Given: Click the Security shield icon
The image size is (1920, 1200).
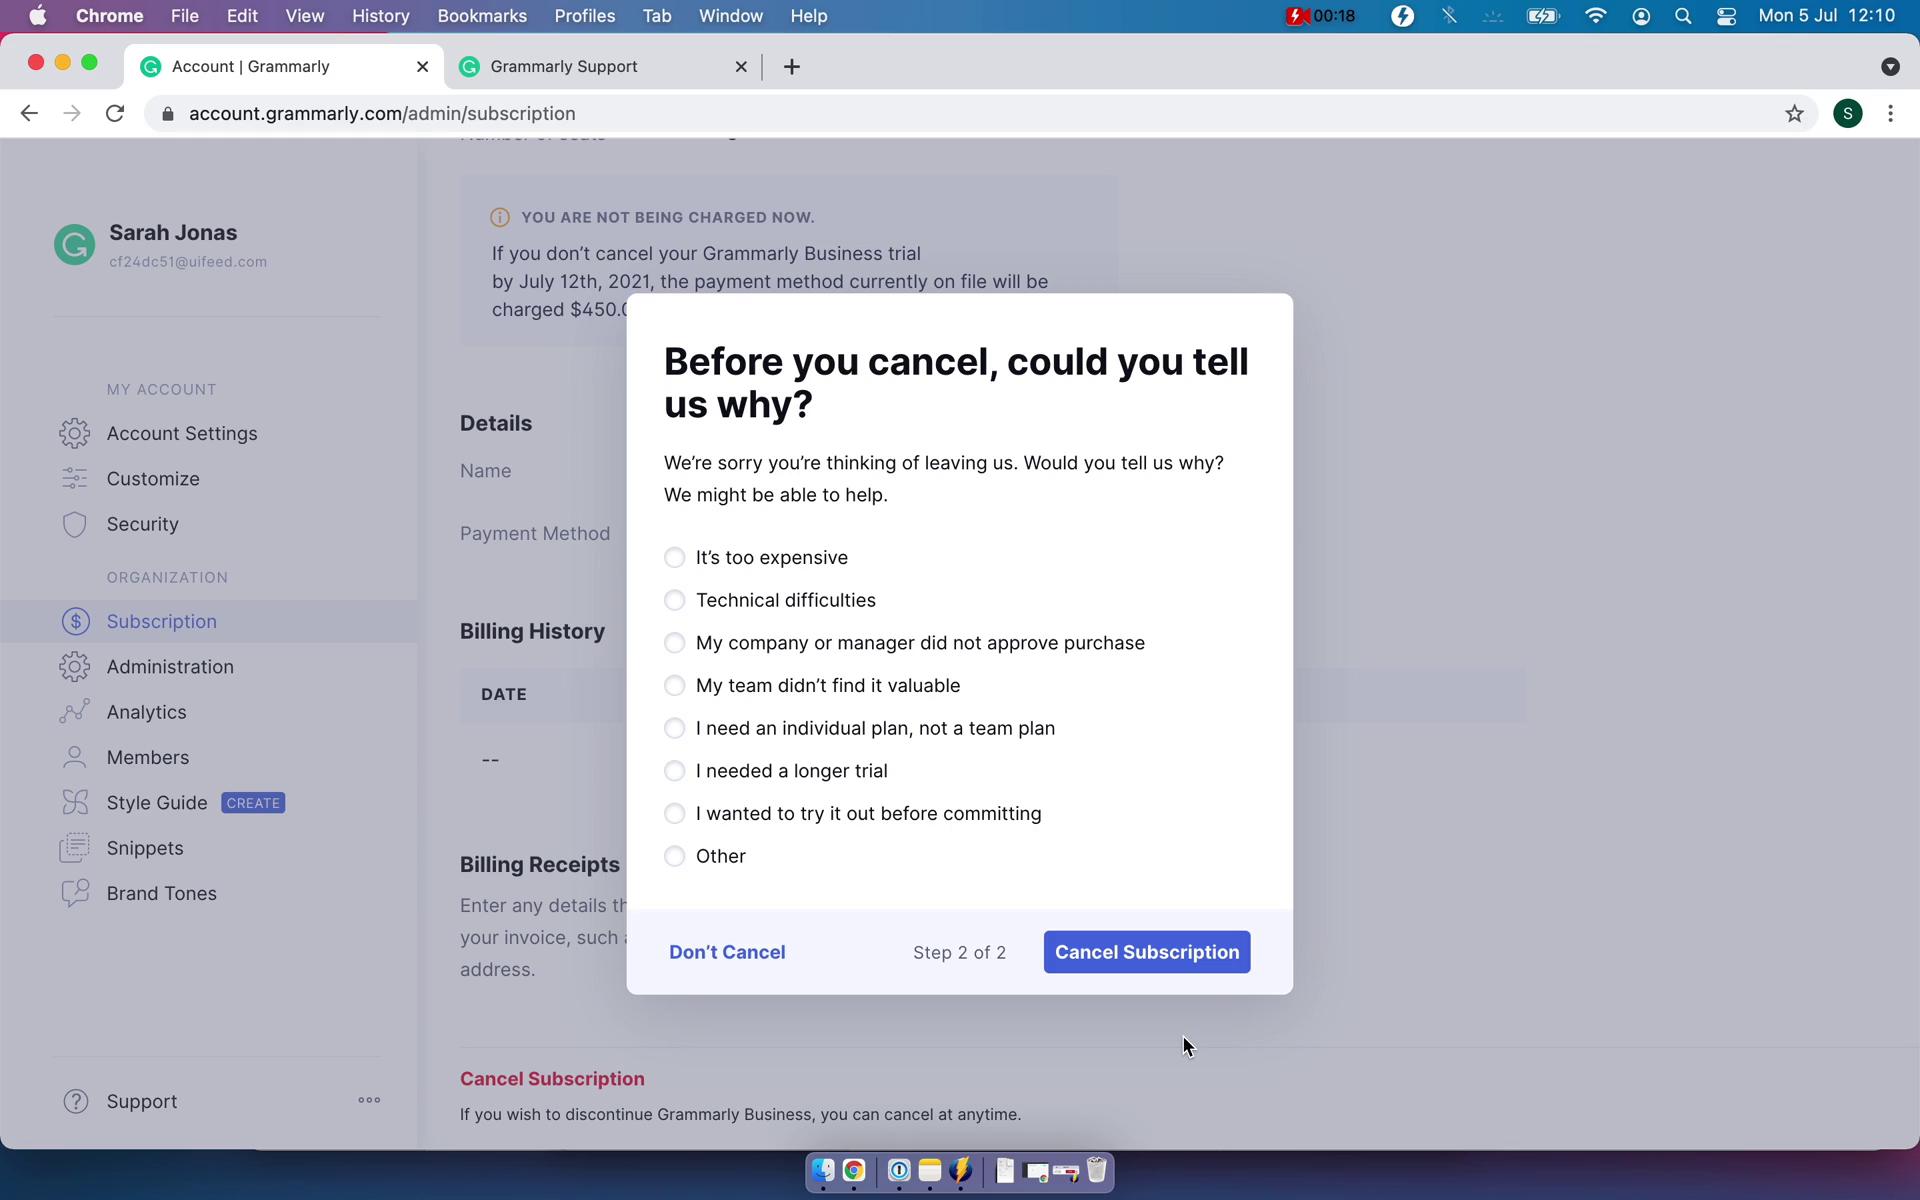Looking at the screenshot, I should click(x=75, y=525).
